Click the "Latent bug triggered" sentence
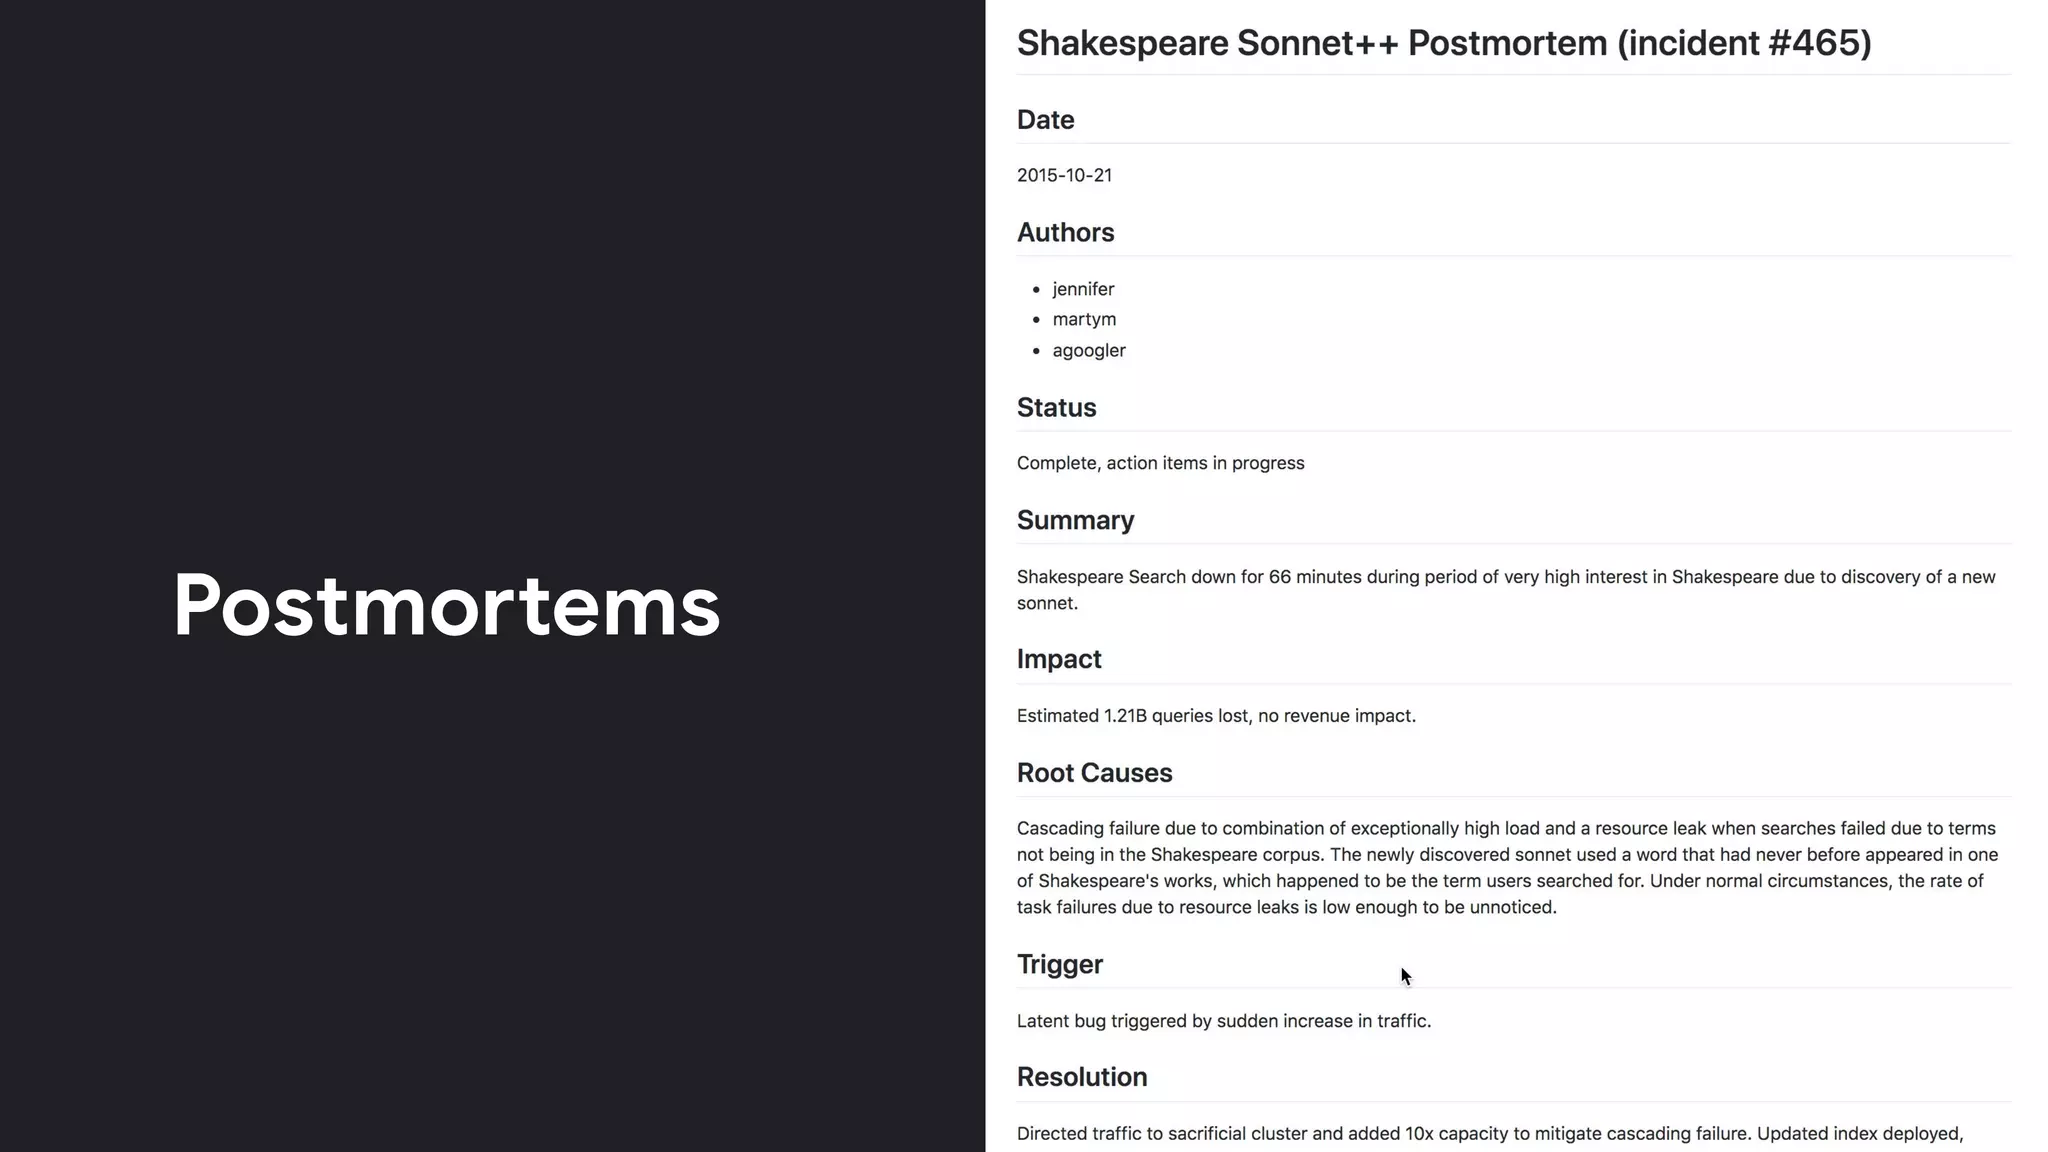This screenshot has height=1152, width=2048. point(1223,1021)
